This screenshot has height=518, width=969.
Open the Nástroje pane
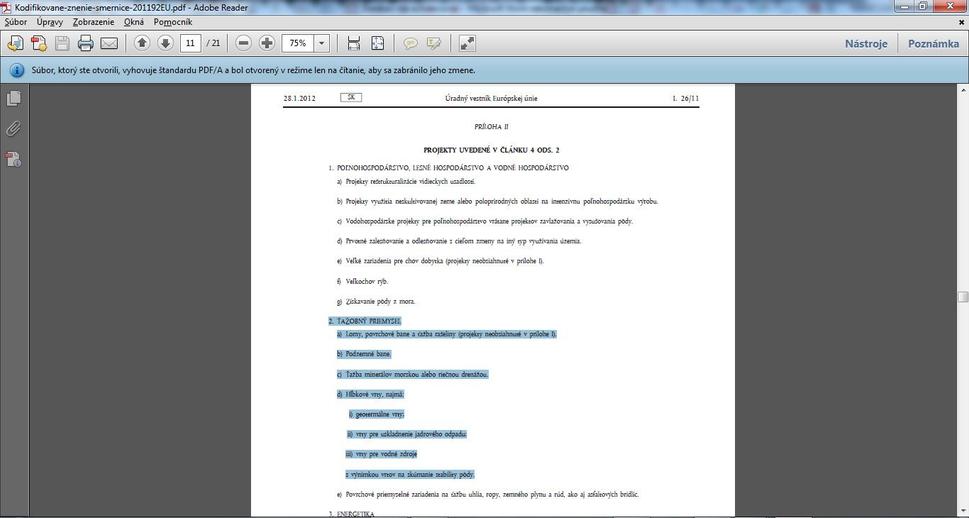tap(866, 44)
